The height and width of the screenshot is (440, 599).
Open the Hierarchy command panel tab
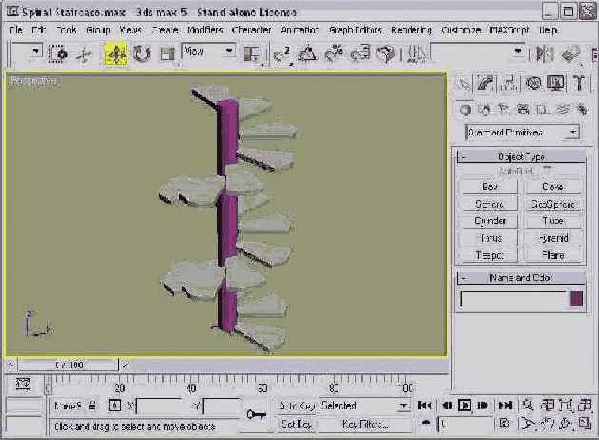(509, 83)
